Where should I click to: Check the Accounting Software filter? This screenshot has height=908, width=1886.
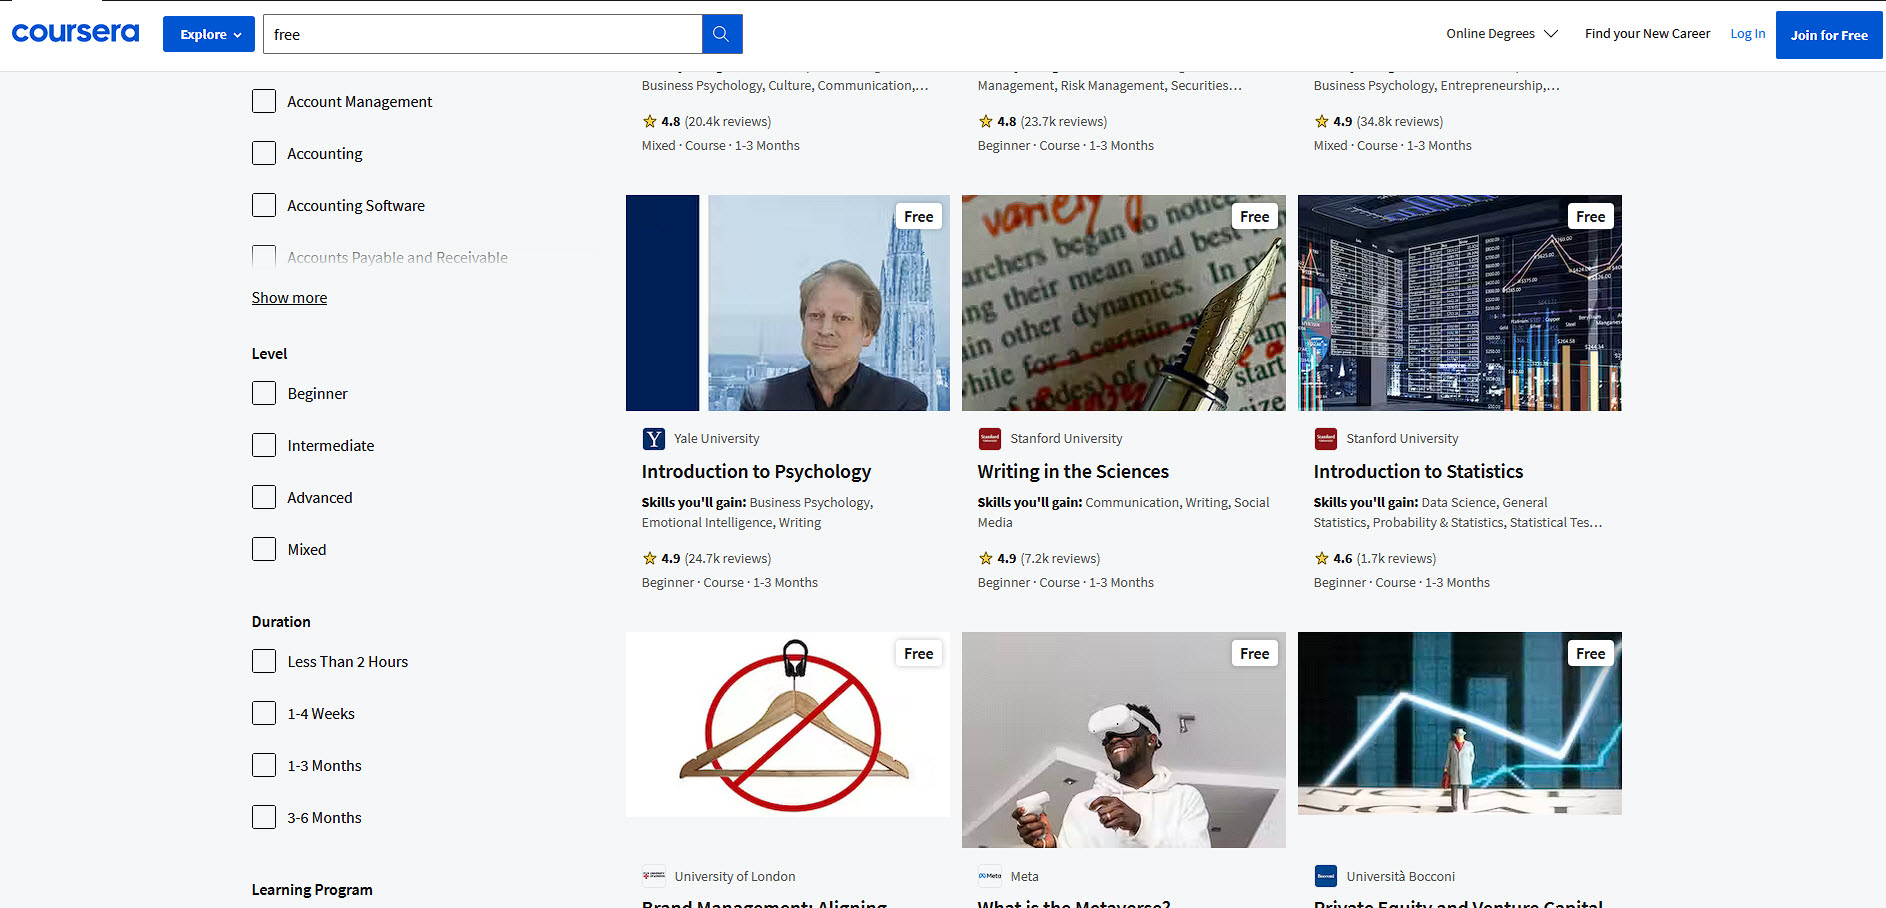pos(264,205)
